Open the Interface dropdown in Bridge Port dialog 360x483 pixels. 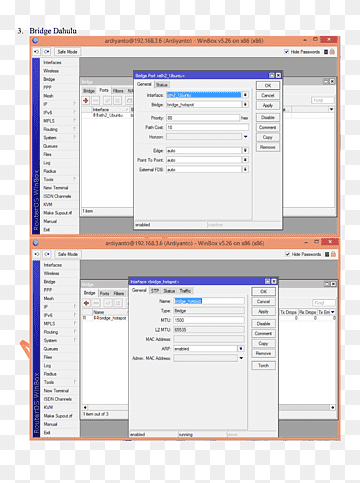pos(245,95)
